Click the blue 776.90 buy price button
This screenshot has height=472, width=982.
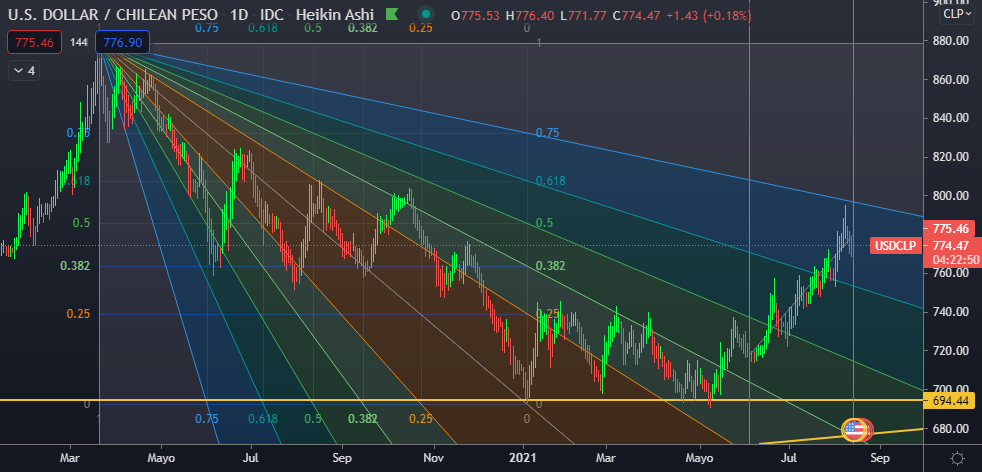(123, 43)
